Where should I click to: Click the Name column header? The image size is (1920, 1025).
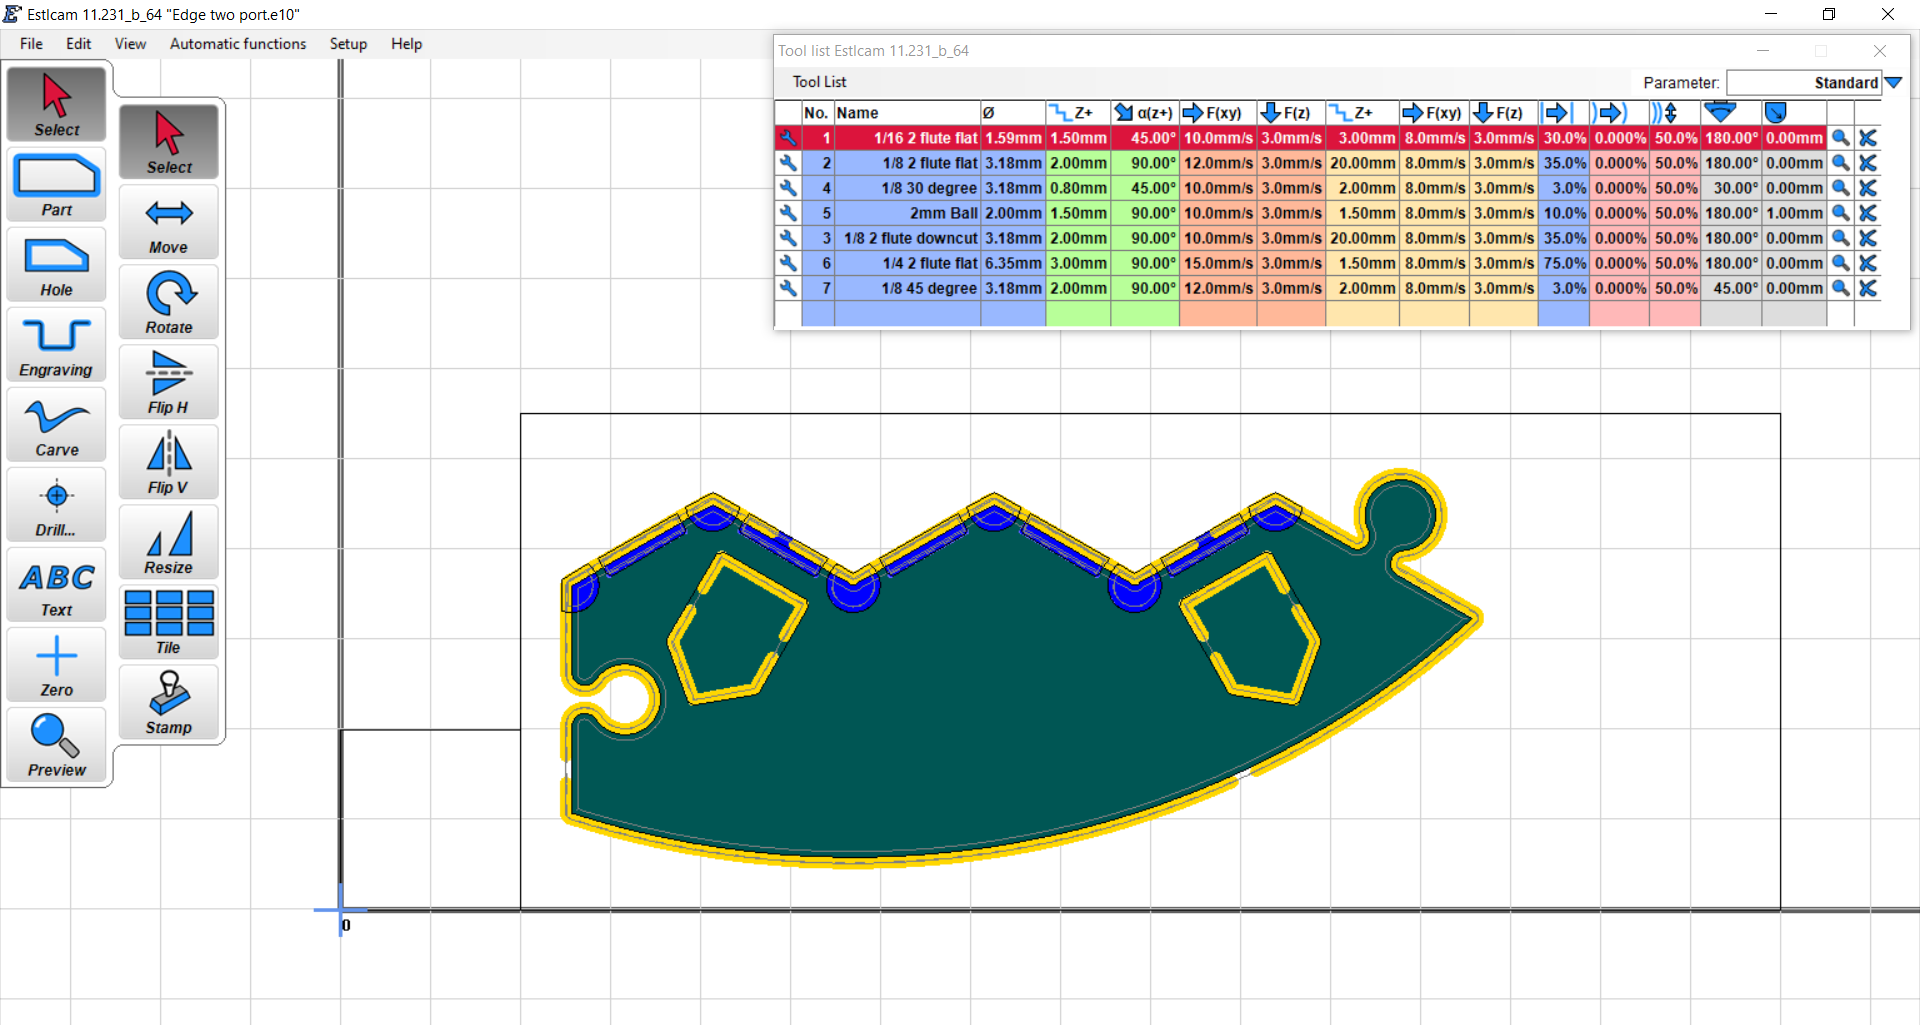pyautogui.click(x=907, y=113)
